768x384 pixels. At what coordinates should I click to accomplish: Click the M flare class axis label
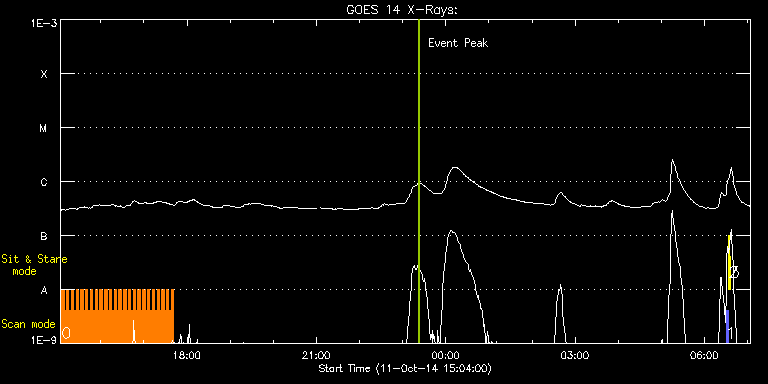pos(44,128)
